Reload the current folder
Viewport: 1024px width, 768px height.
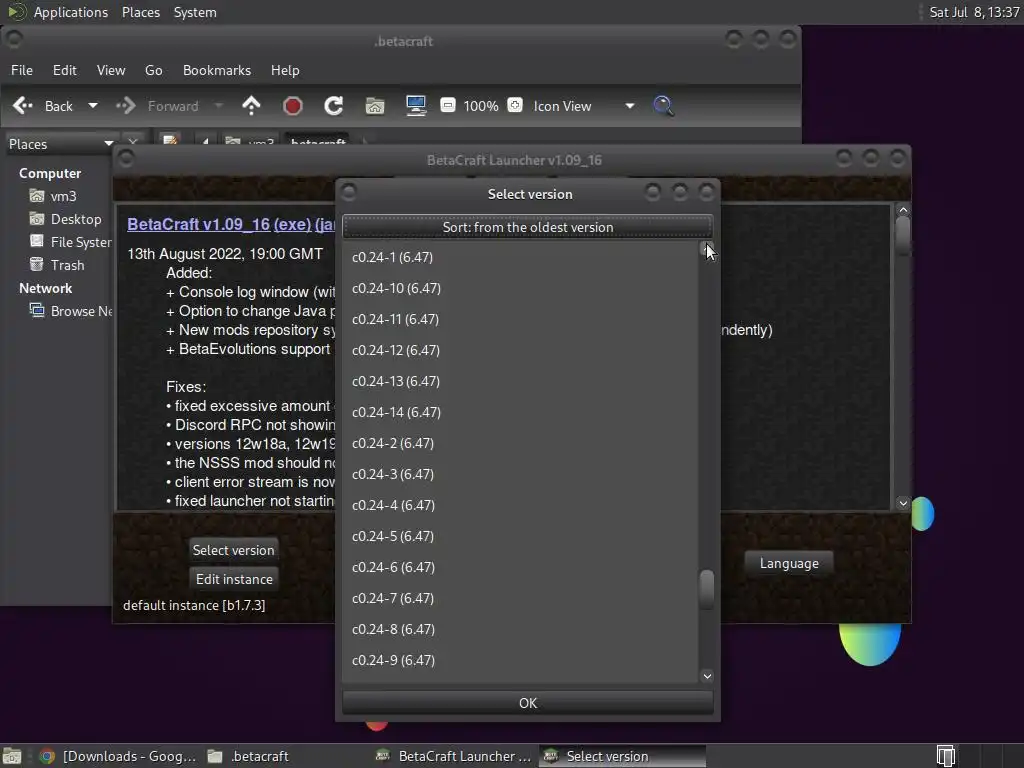[x=334, y=106]
